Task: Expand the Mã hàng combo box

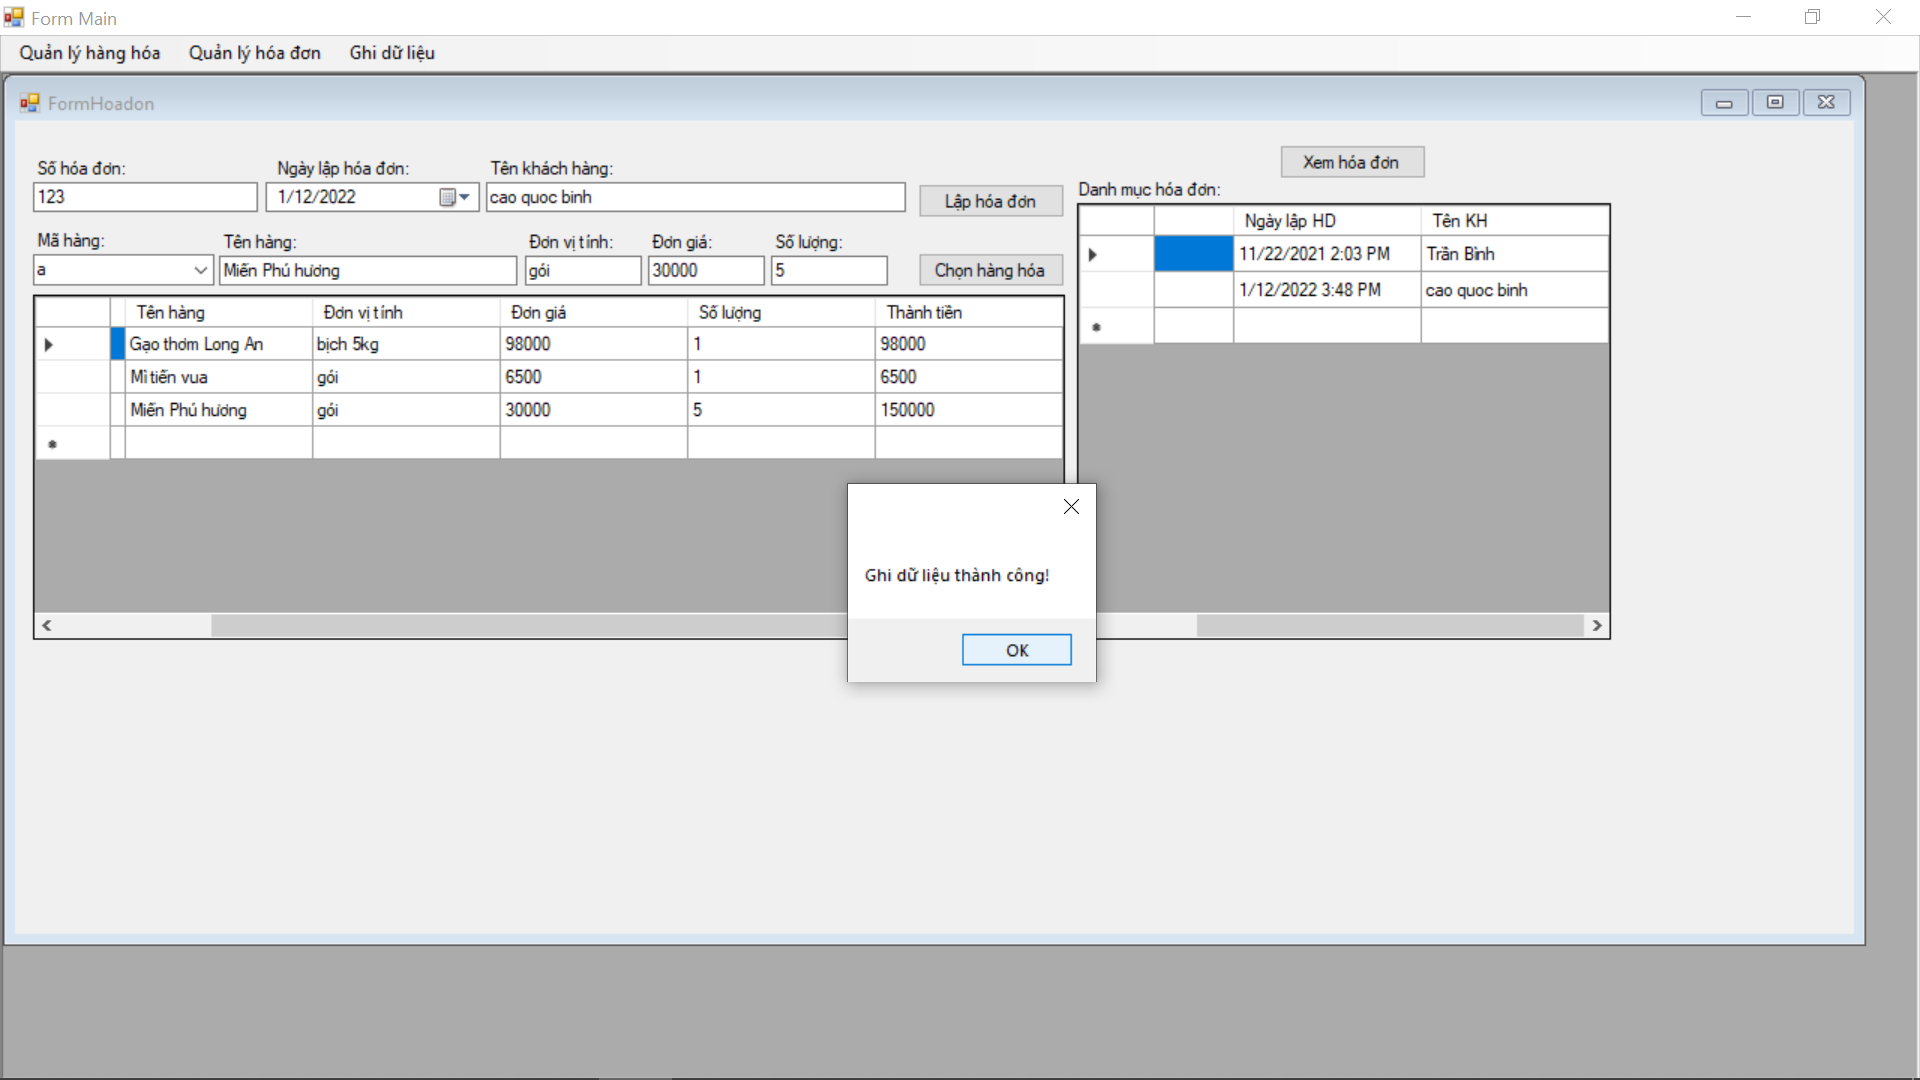Action: [x=200, y=270]
